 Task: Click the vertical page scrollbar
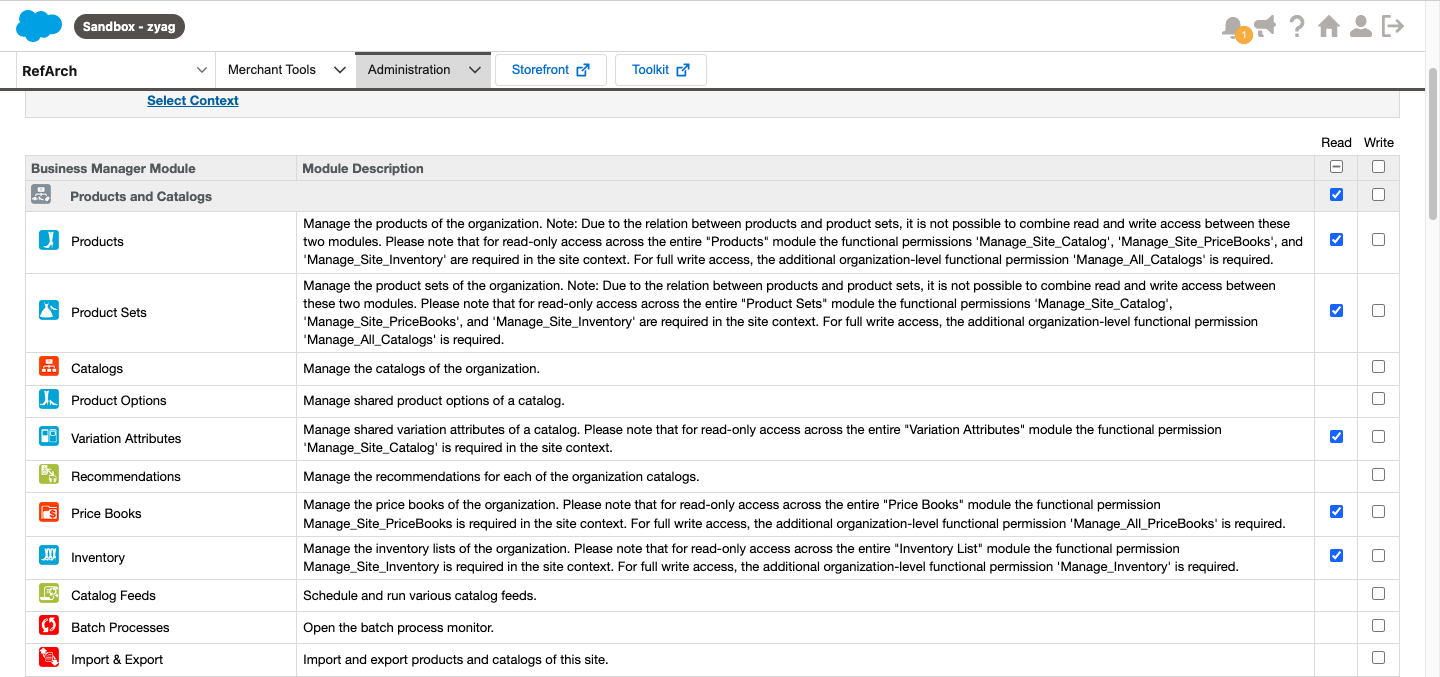[x=1432, y=140]
